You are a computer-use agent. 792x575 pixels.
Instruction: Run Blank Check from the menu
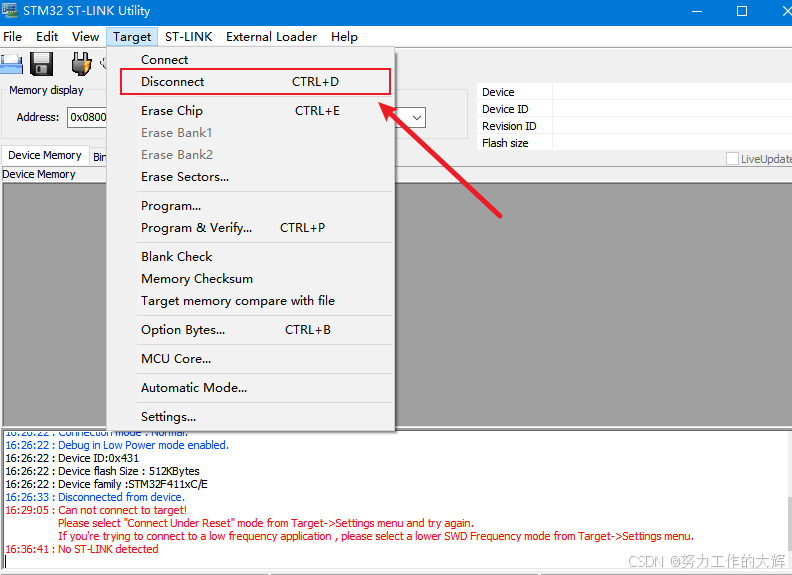[251, 257]
